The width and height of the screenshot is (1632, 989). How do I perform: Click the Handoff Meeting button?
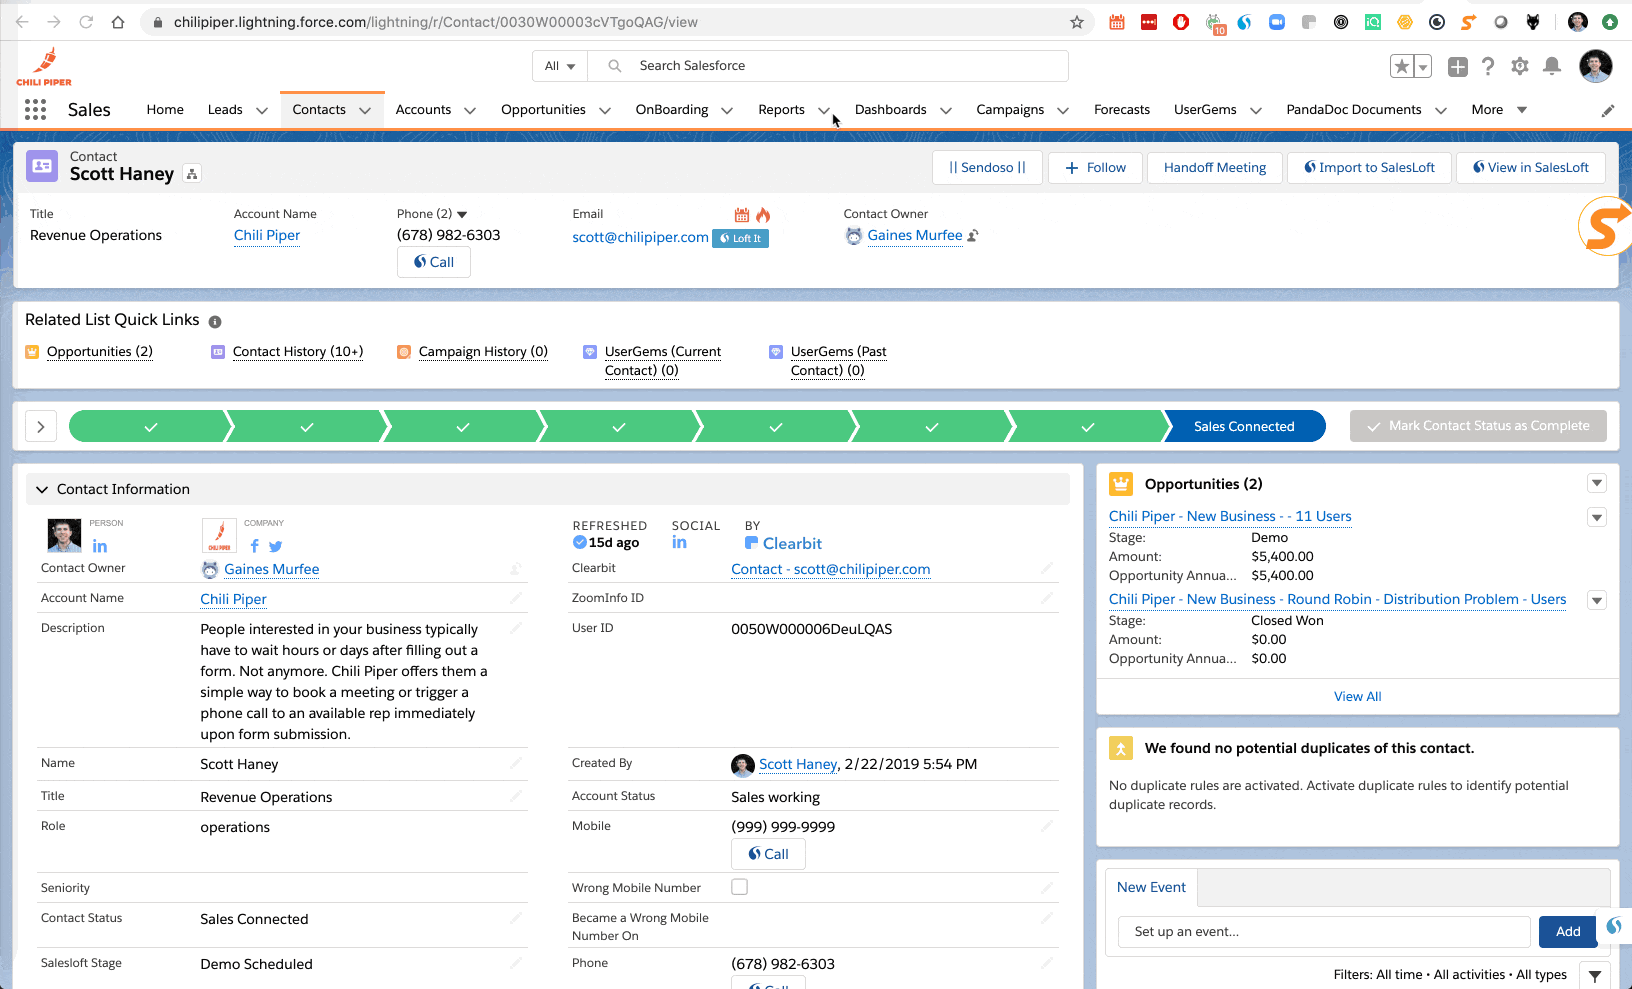(x=1215, y=168)
